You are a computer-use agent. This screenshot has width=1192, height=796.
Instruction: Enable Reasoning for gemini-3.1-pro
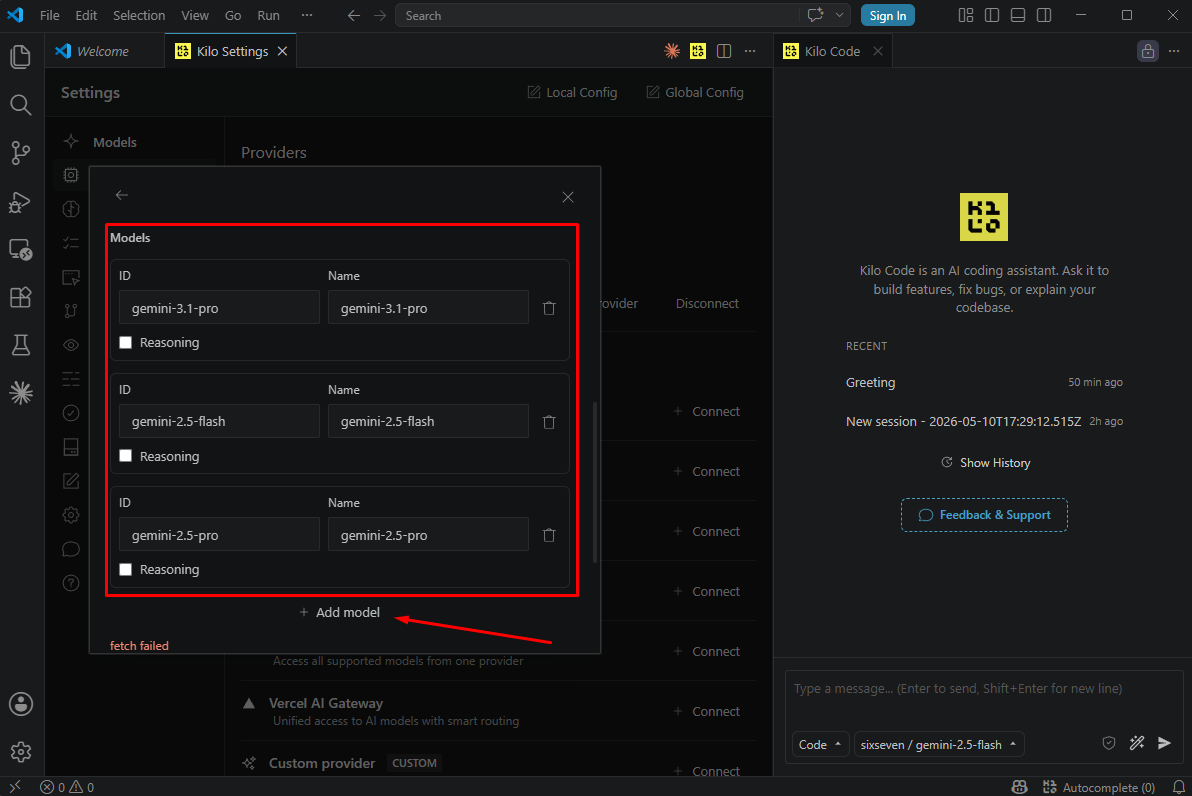click(125, 343)
